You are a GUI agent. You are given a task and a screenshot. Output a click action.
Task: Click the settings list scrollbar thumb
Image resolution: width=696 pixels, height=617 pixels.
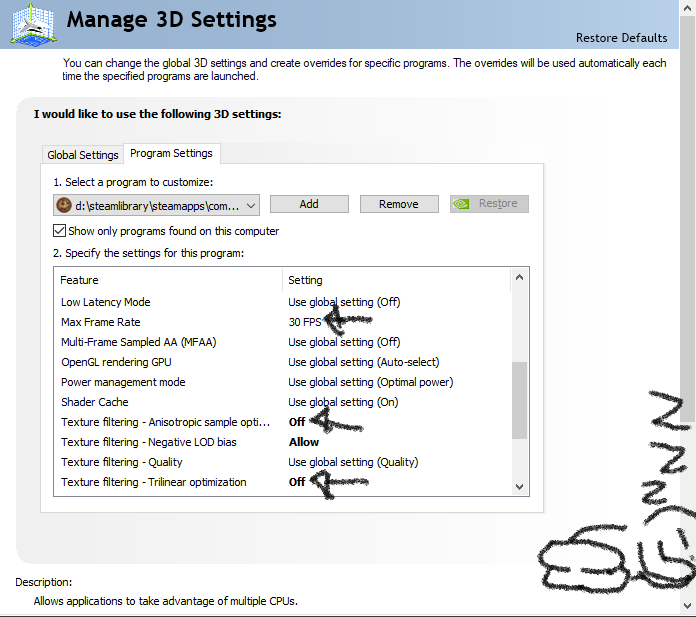[x=519, y=400]
